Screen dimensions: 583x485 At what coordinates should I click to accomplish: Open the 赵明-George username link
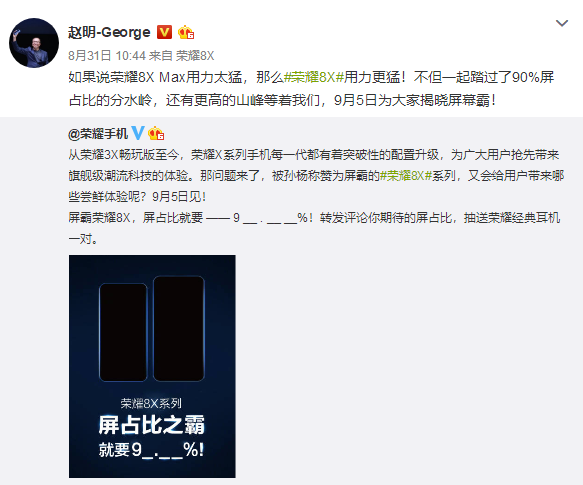click(x=109, y=32)
